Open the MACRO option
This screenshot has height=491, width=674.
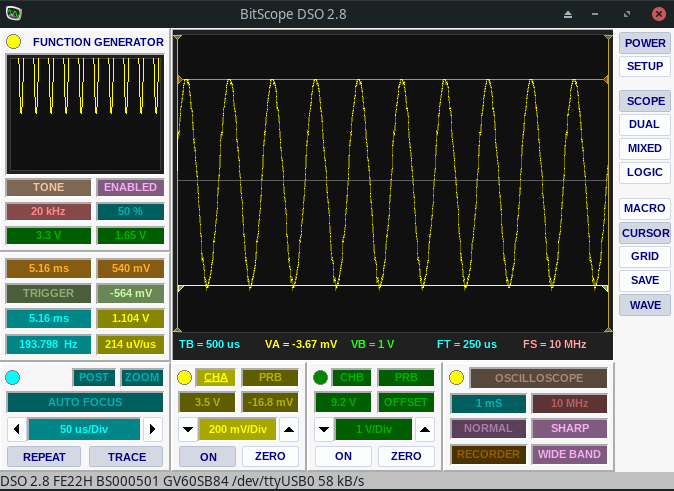point(645,209)
